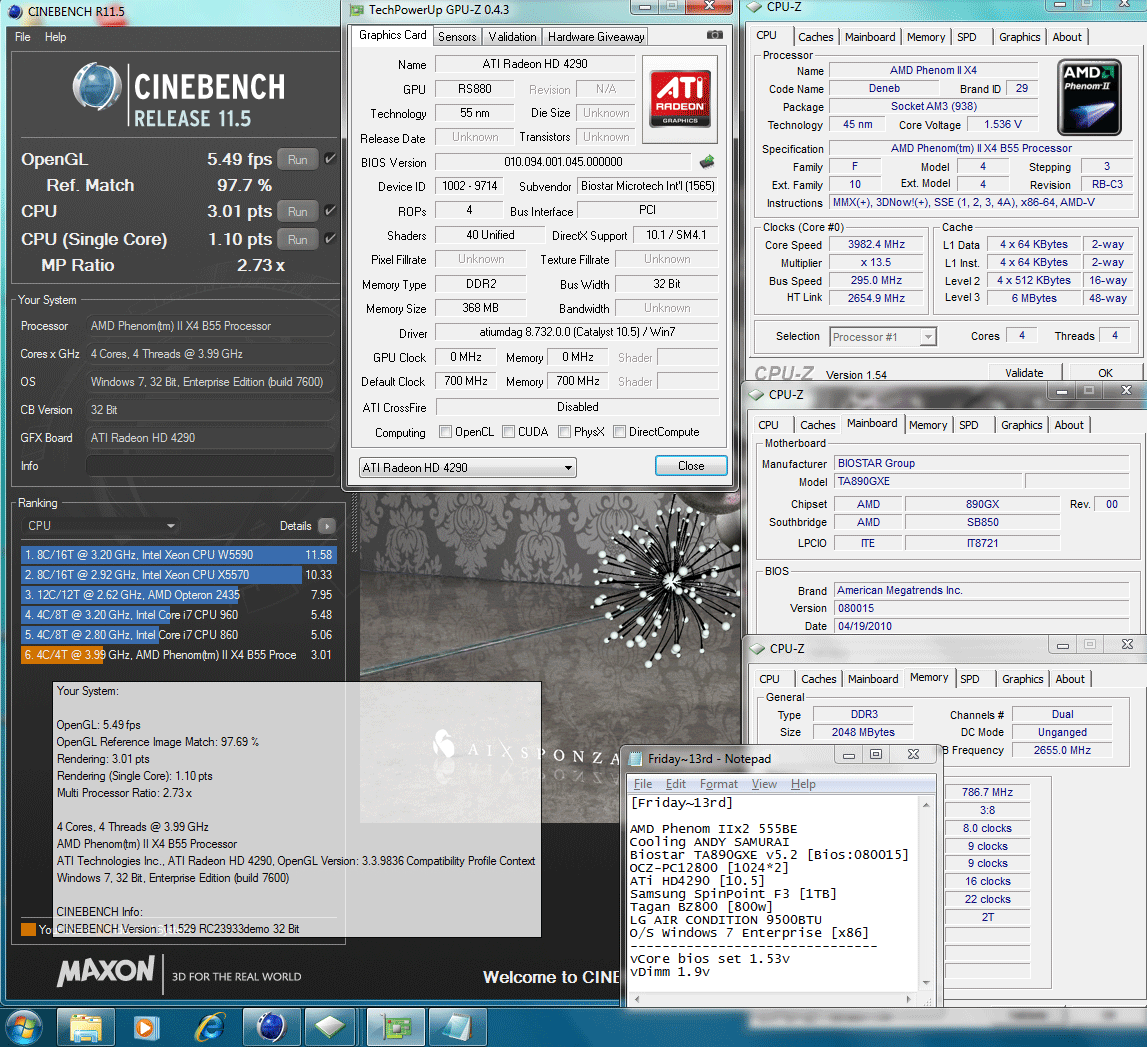Viewport: 1147px width, 1047px height.
Task: Click the Cinebench sphere icon in title bar
Action: (15, 12)
